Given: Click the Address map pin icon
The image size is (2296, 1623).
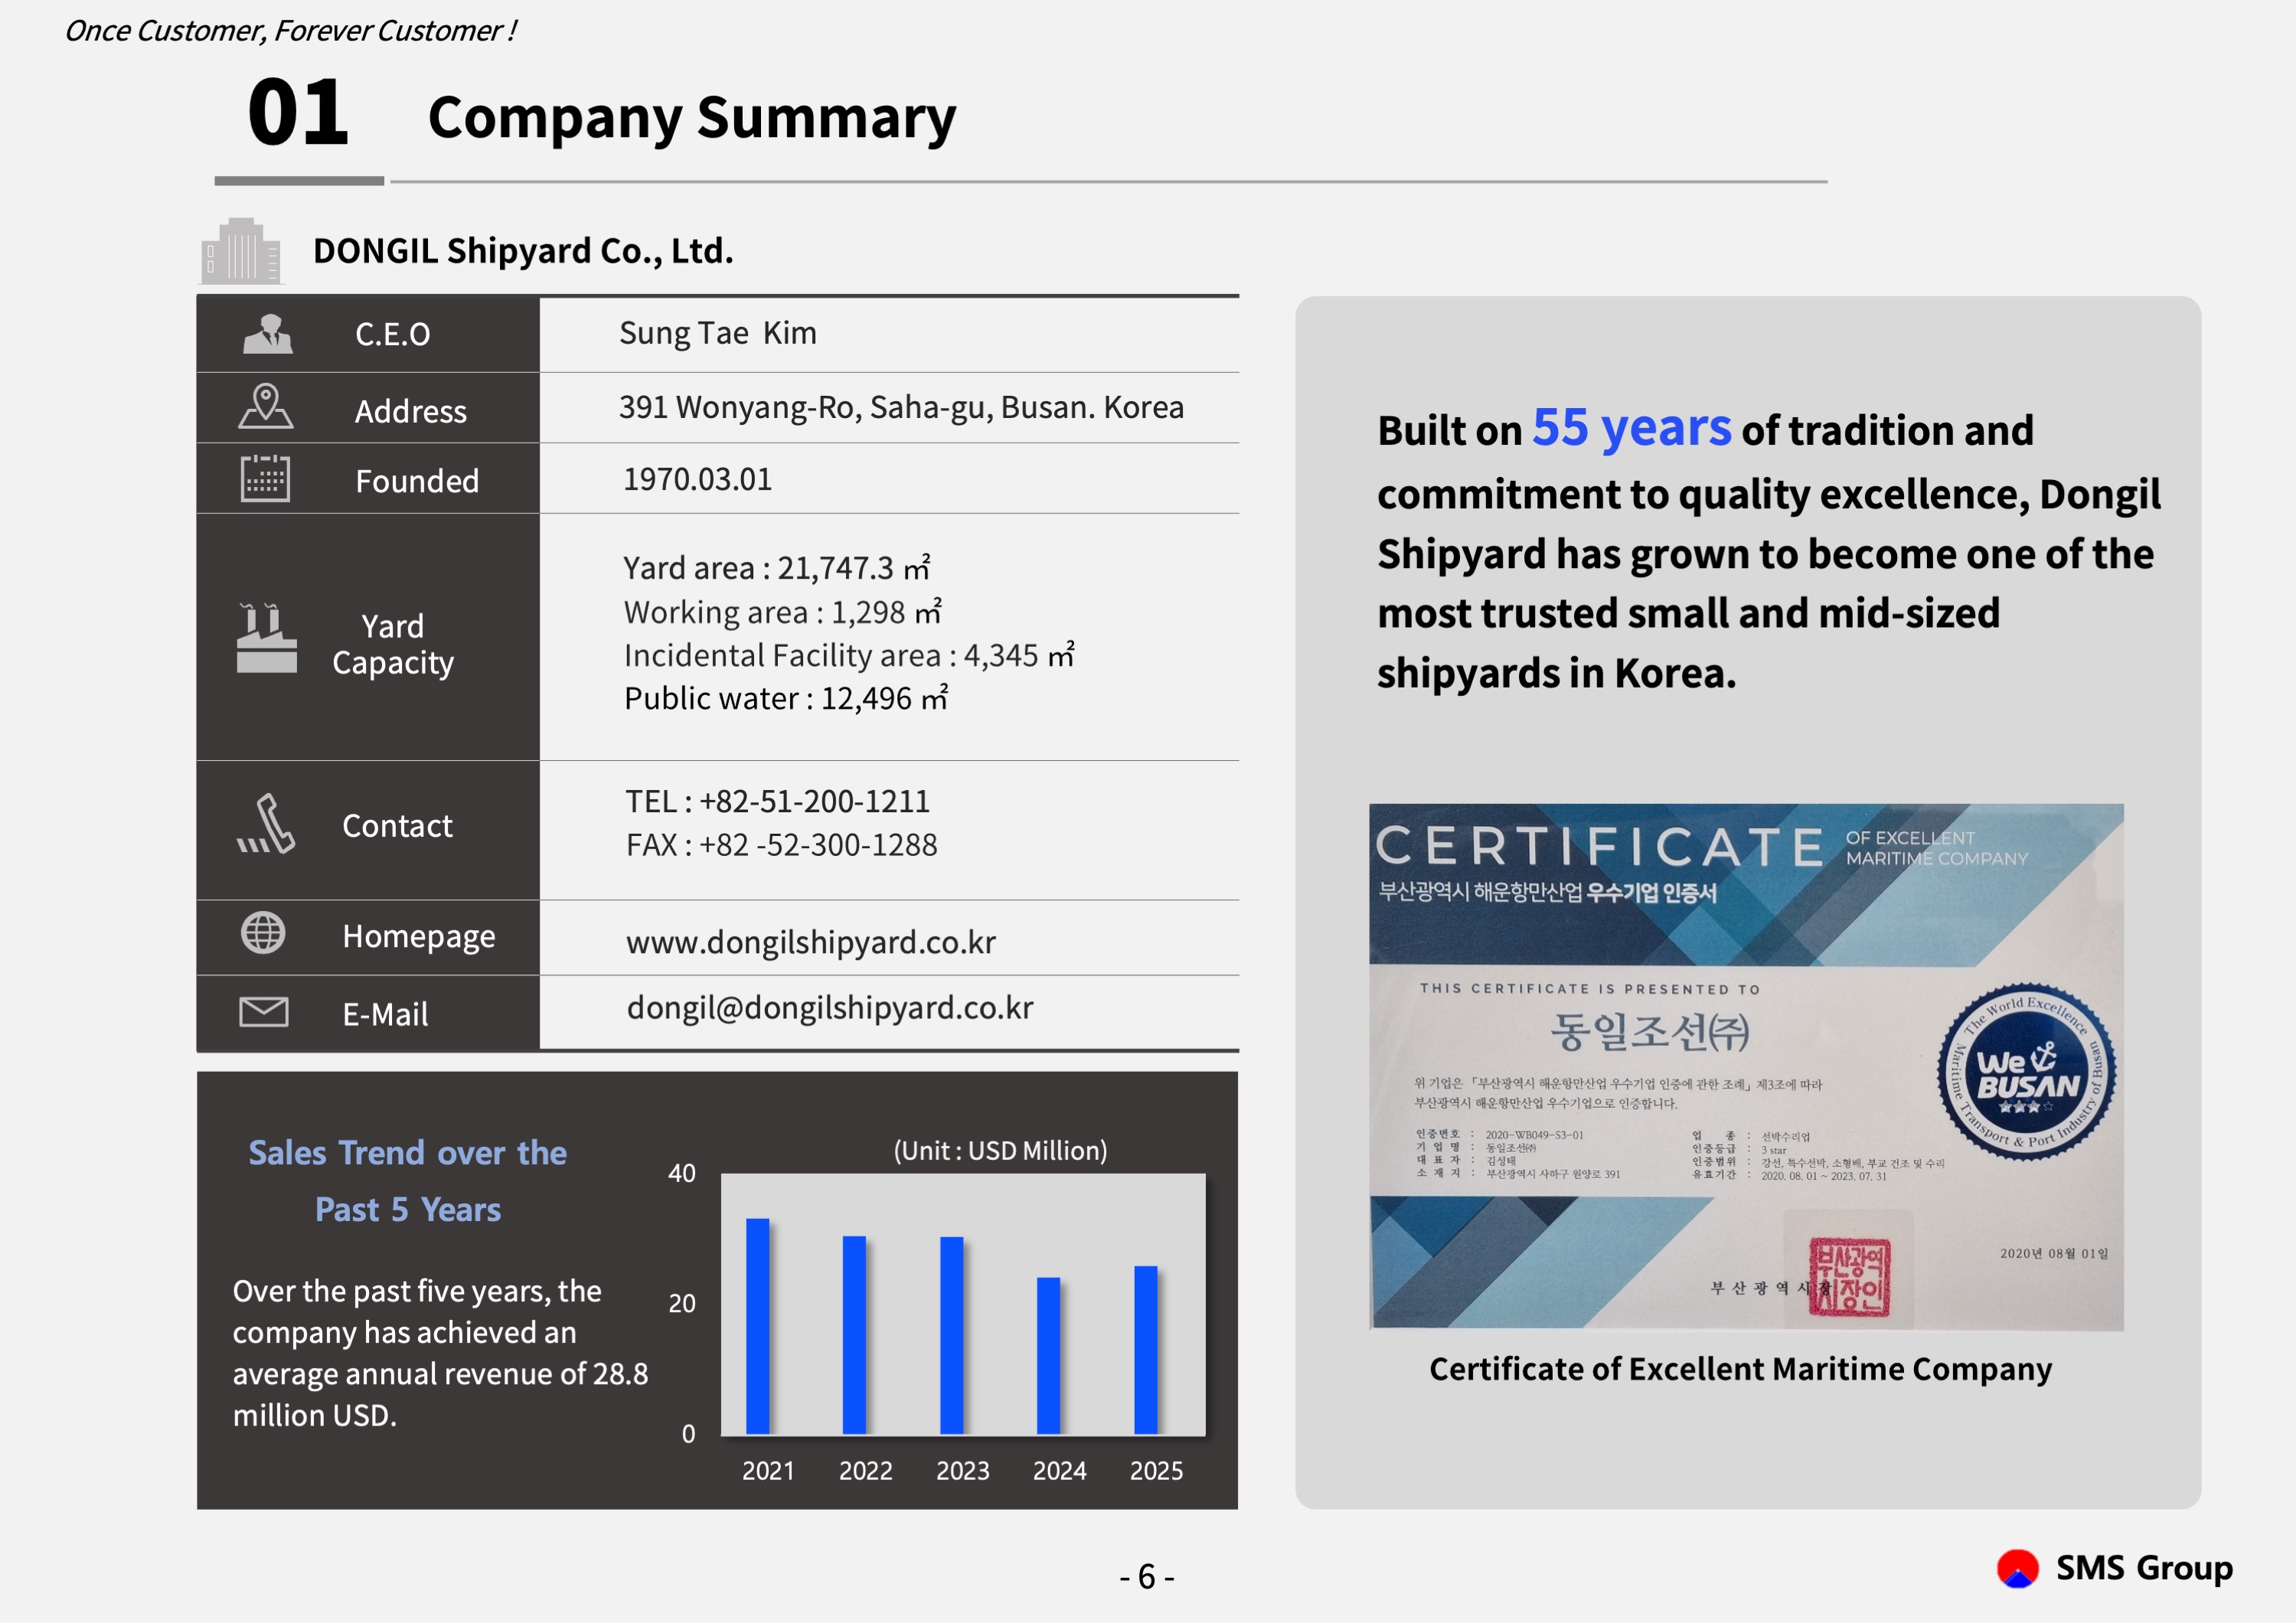Looking at the screenshot, I should 266,407.
